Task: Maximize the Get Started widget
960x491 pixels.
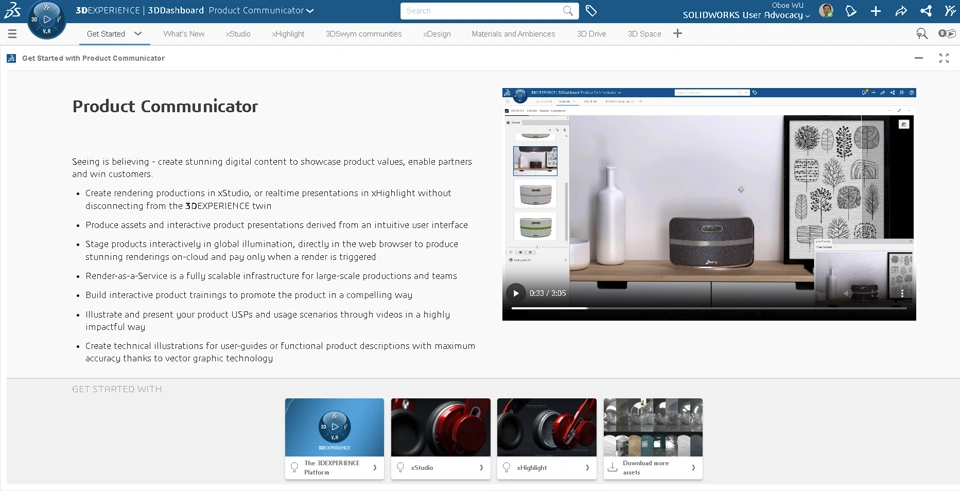Action: [x=944, y=58]
